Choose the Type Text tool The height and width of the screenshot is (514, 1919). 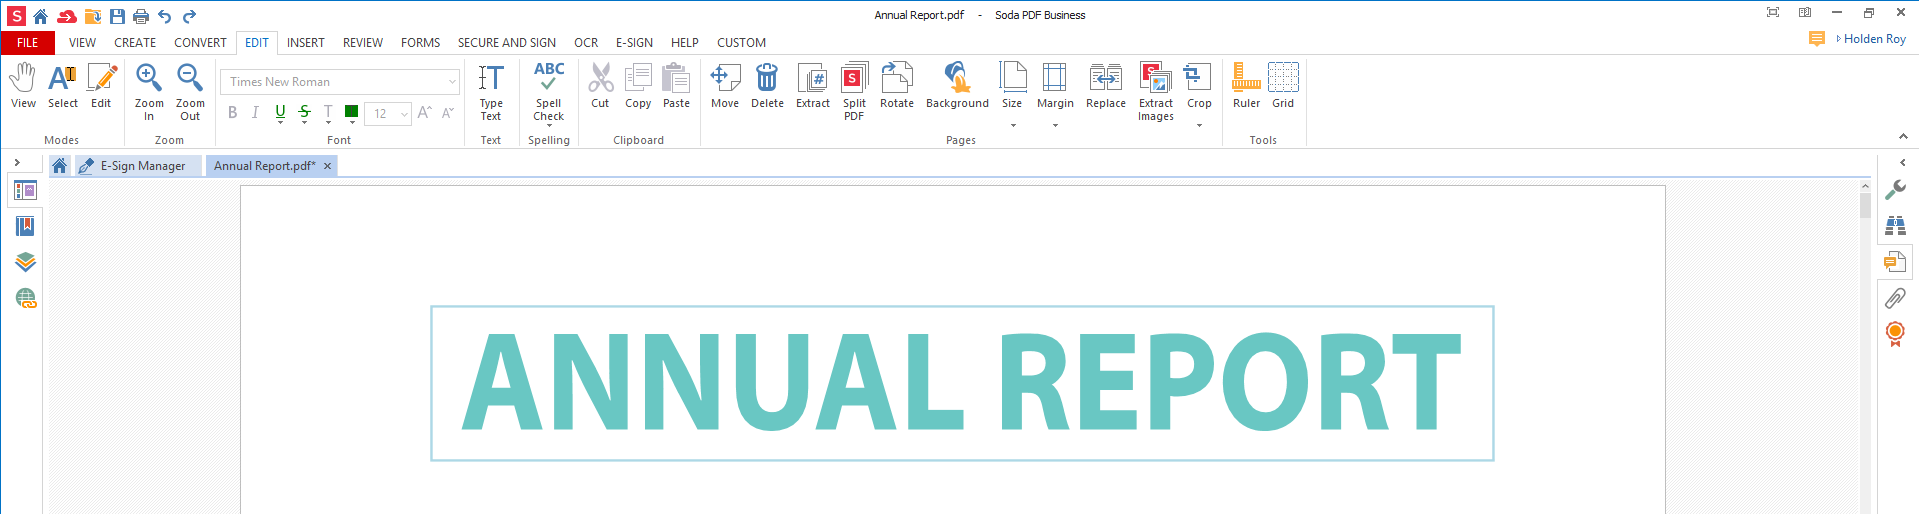(x=491, y=92)
